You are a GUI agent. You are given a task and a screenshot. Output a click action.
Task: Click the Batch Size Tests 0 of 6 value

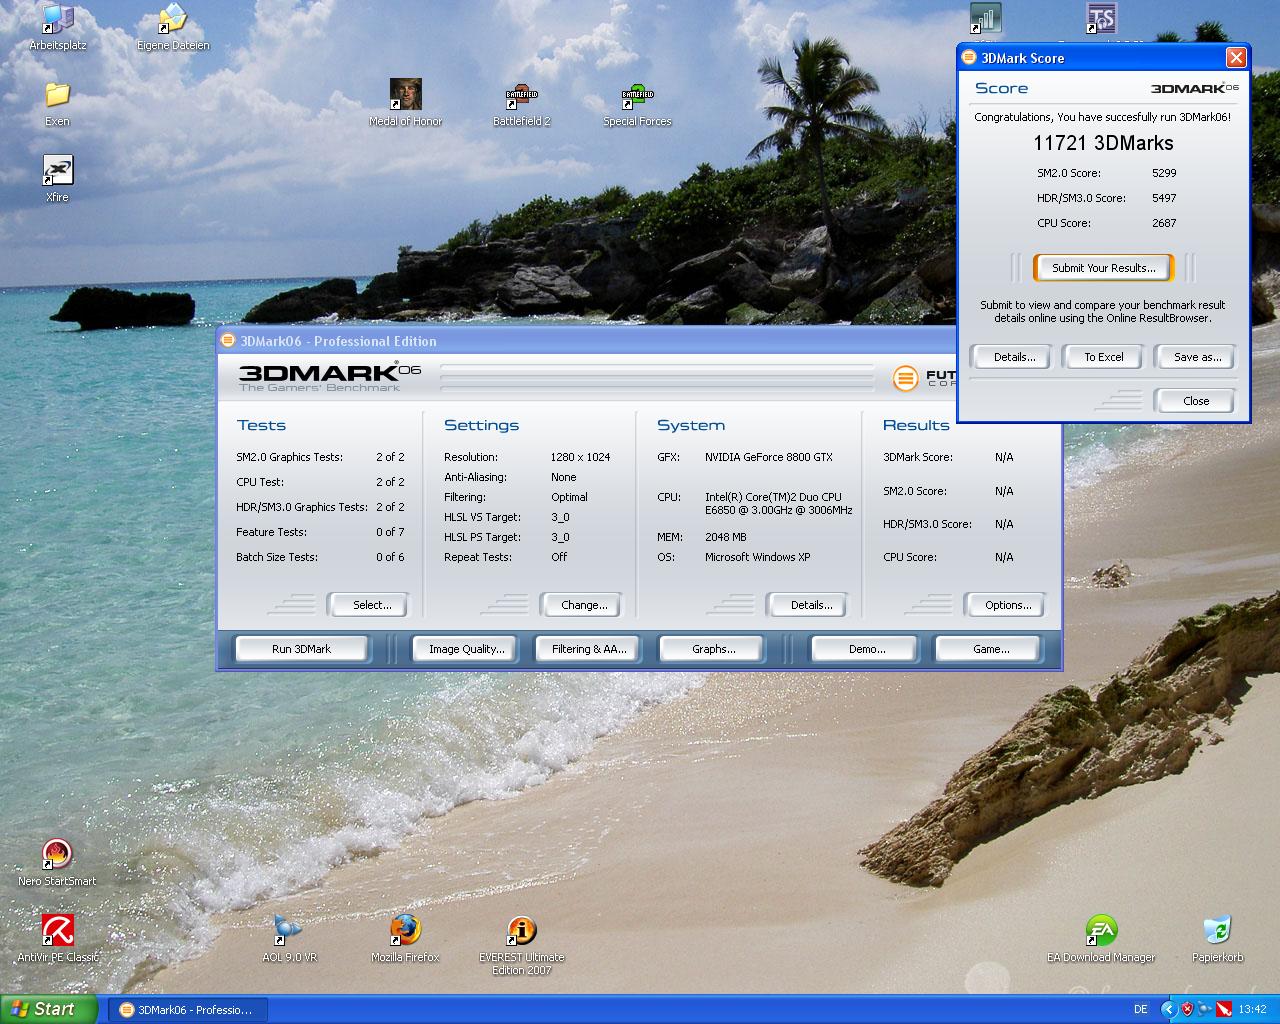pos(390,557)
